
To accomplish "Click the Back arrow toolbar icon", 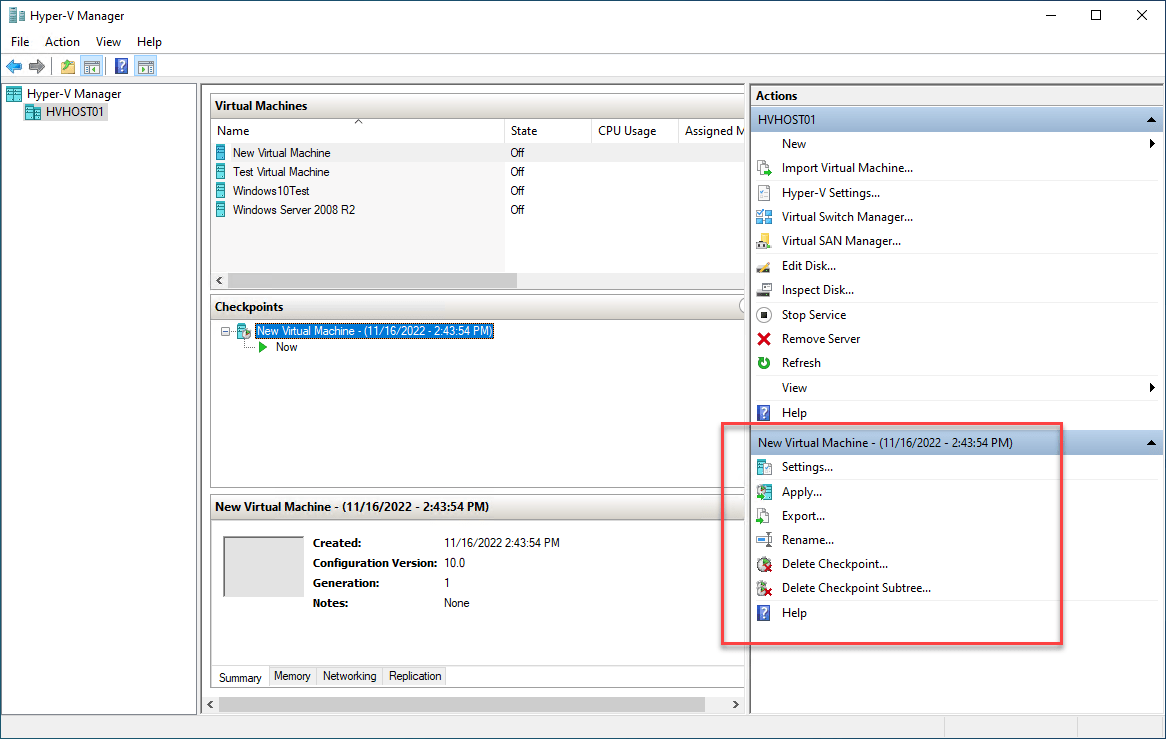I will 14,67.
